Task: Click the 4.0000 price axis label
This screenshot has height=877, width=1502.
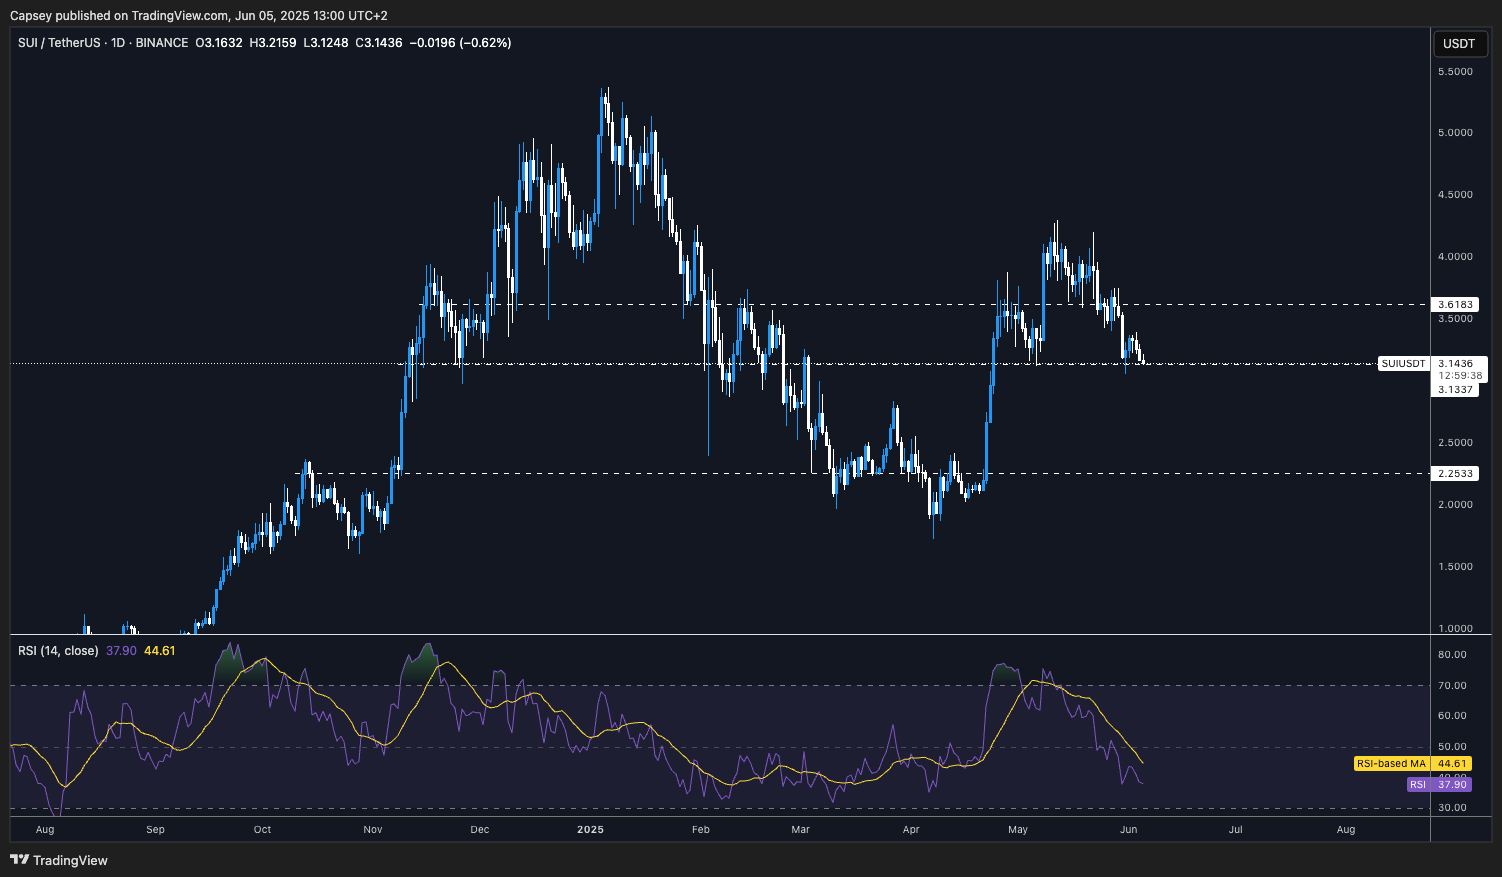Action: coord(1455,257)
